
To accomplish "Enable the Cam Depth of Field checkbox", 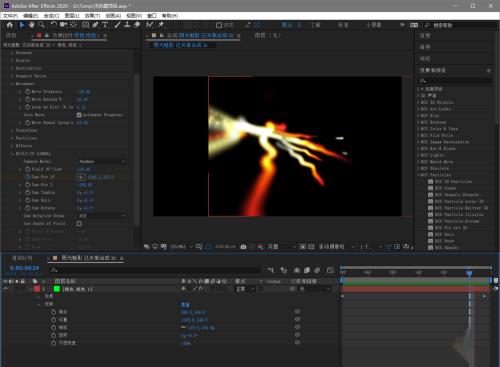I will 79,224.
